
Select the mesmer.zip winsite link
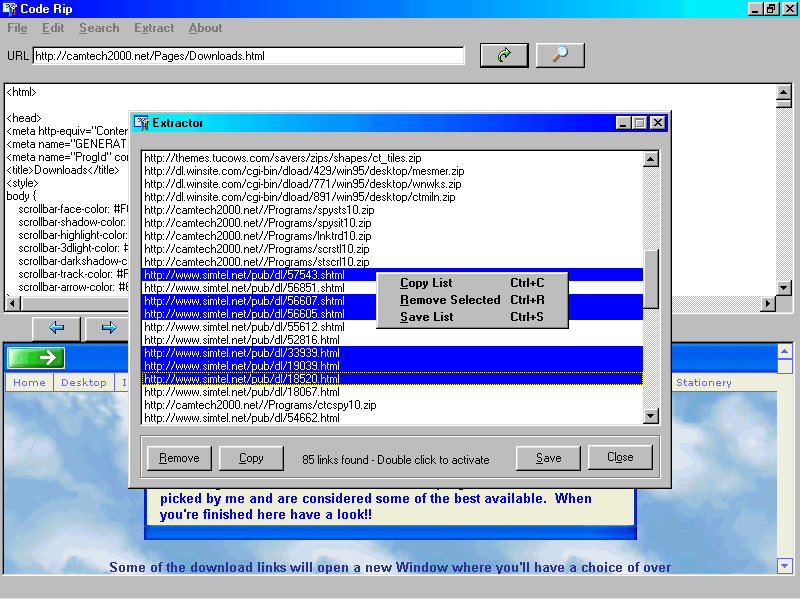392,171
